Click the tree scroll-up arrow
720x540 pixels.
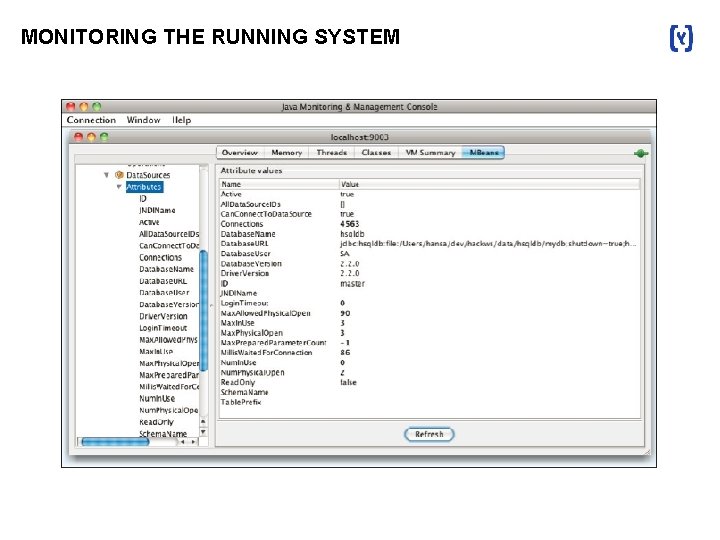(203, 422)
